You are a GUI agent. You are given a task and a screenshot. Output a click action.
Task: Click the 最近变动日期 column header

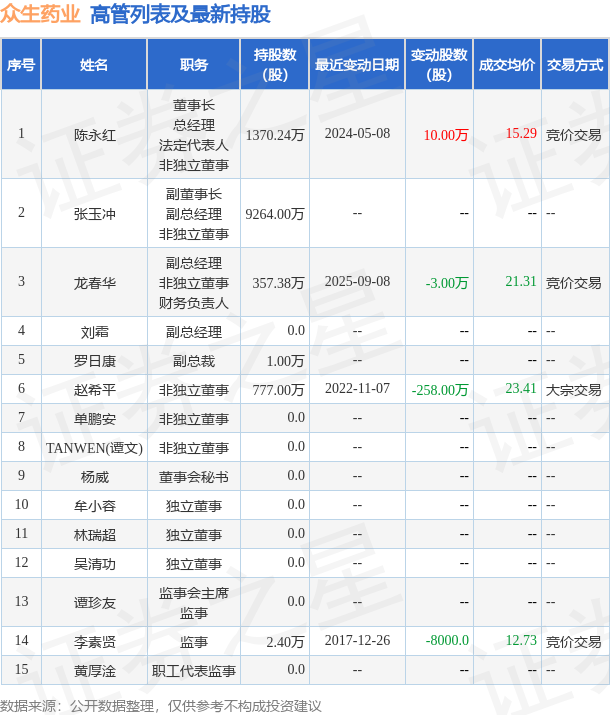pos(357,64)
